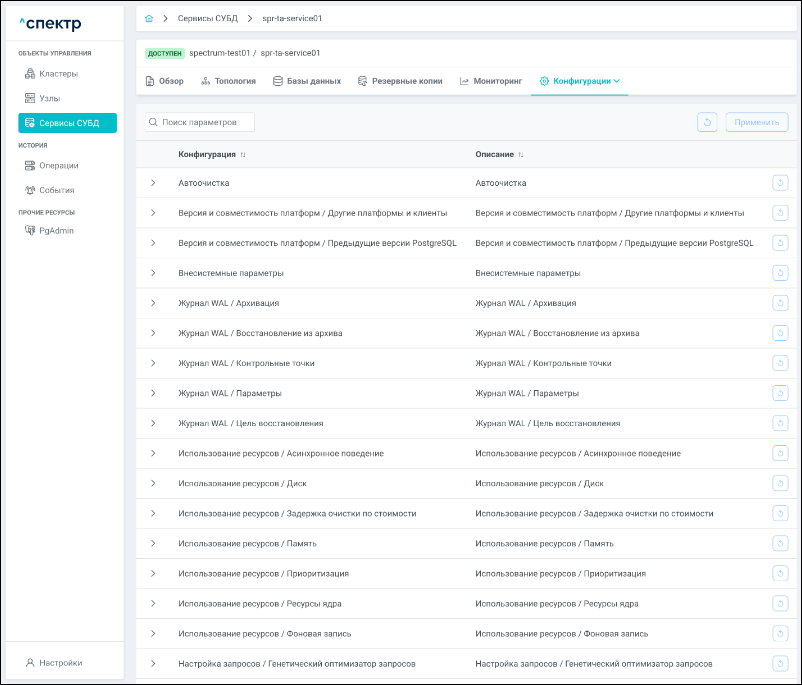This screenshot has height=685, width=802.
Task: Open Настройки at sidebar bottom
Action: (60, 662)
